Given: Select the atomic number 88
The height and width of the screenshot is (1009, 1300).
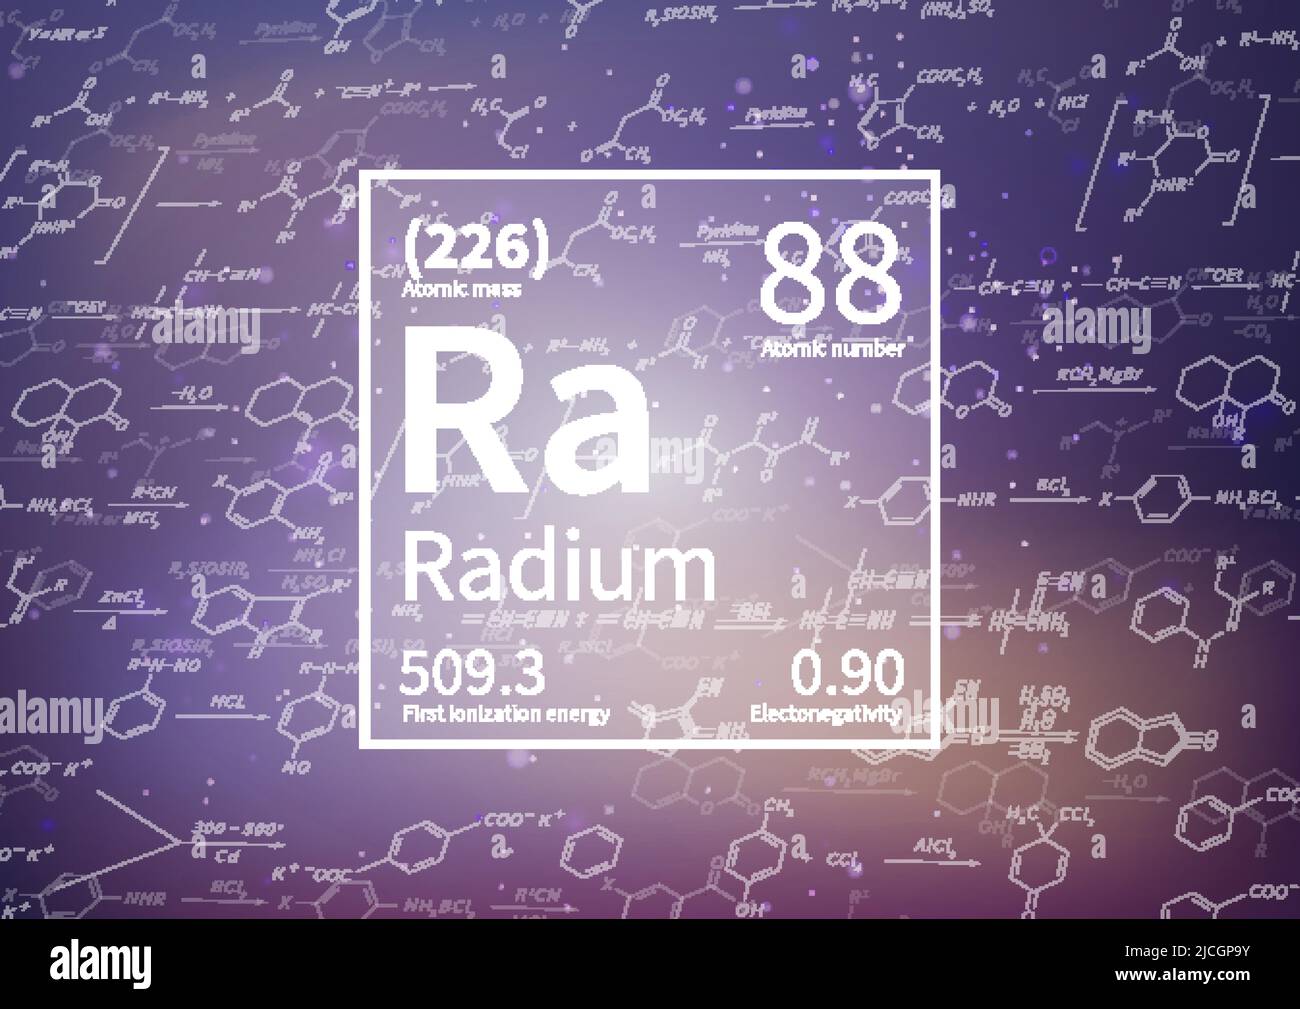Looking at the screenshot, I should point(832,270).
